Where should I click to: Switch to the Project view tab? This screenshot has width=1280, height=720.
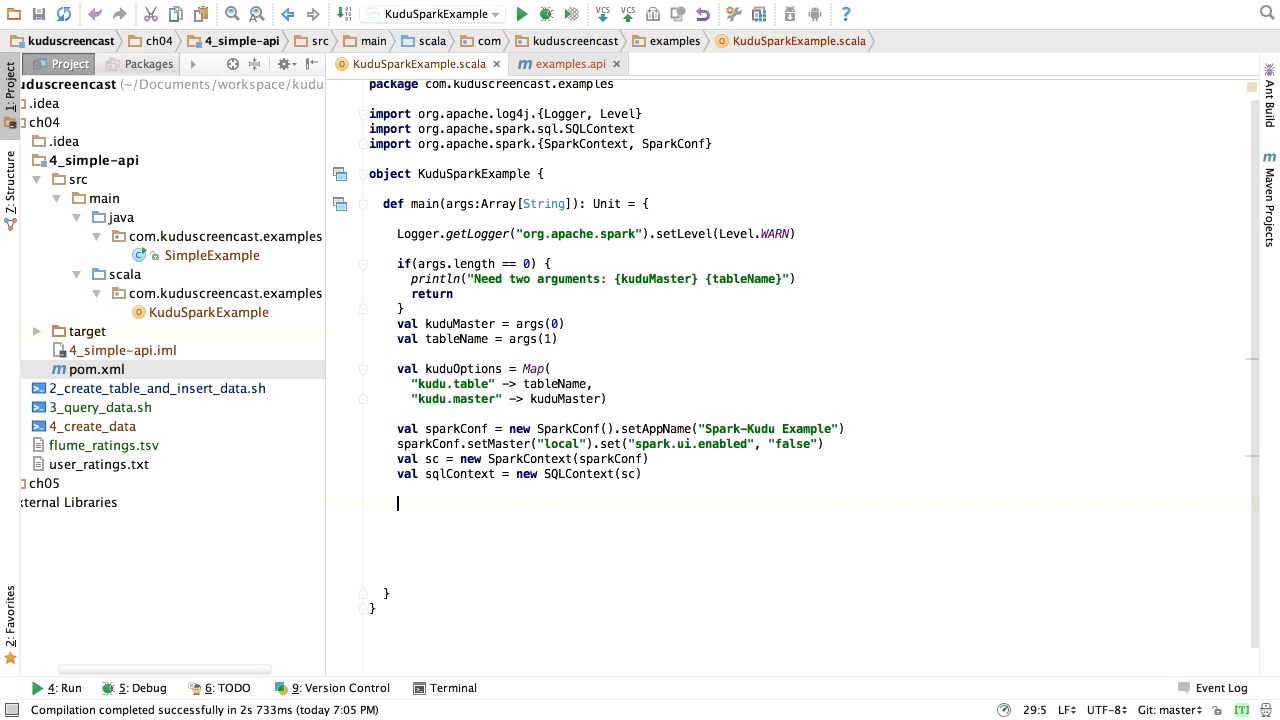pyautogui.click(x=61, y=64)
